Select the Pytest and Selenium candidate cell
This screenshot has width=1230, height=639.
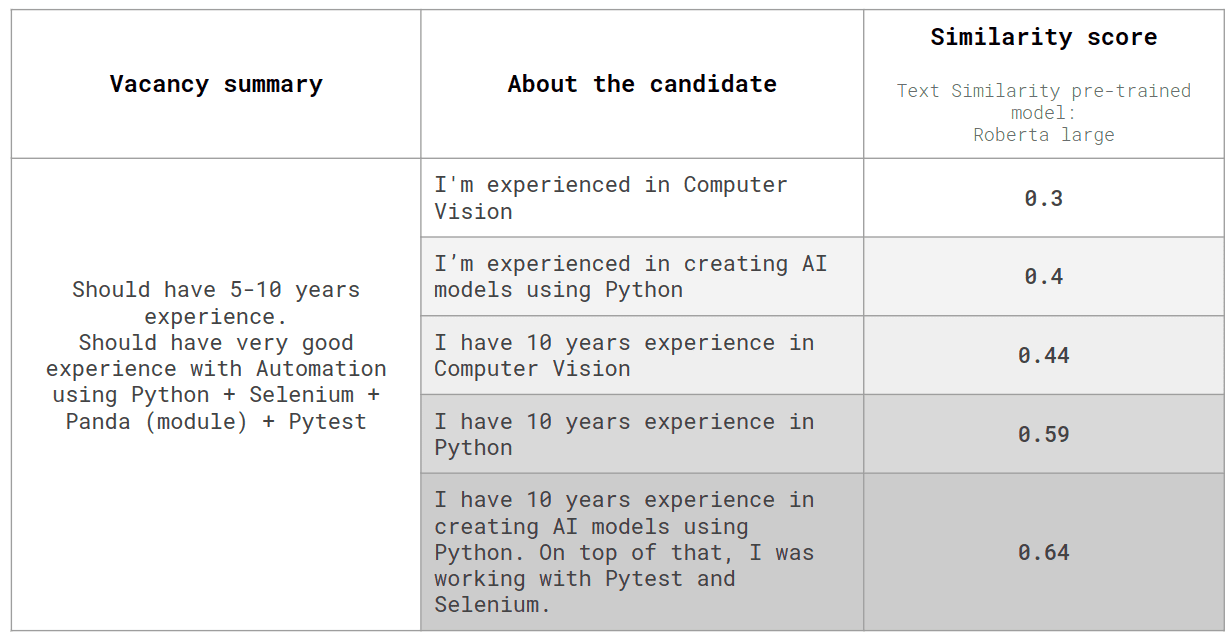pos(624,552)
